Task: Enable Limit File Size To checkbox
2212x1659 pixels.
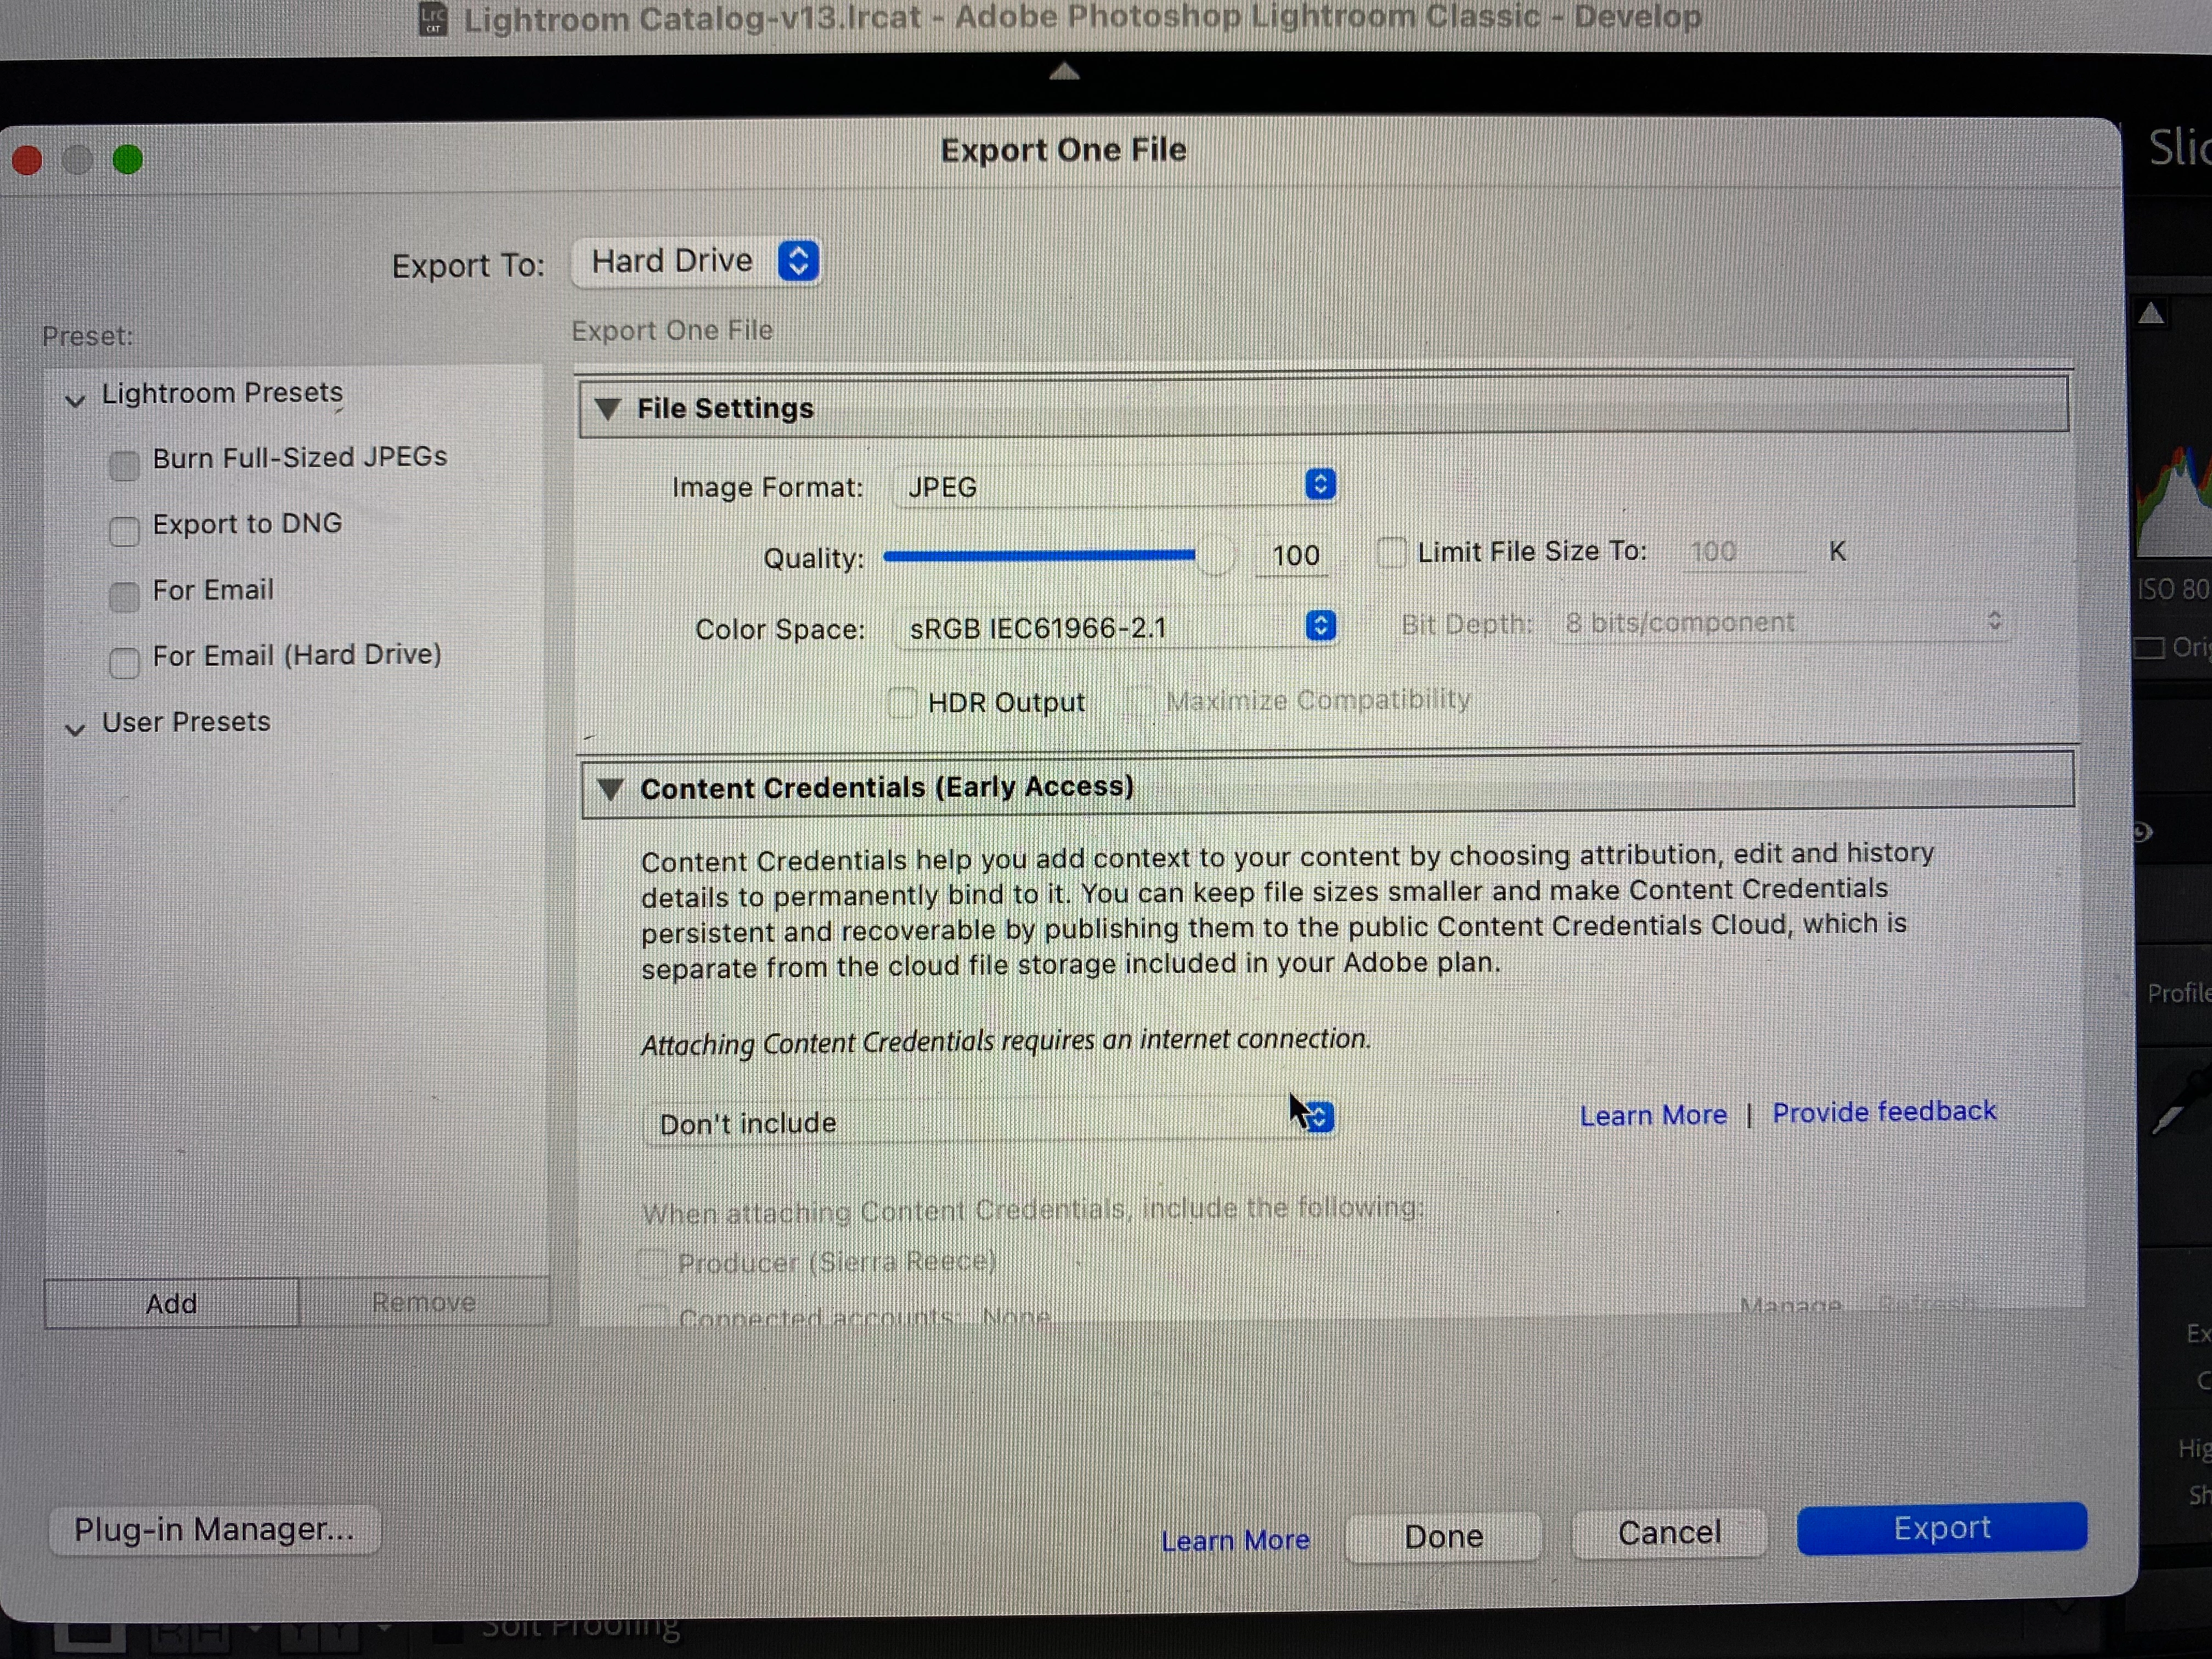Action: point(1391,552)
